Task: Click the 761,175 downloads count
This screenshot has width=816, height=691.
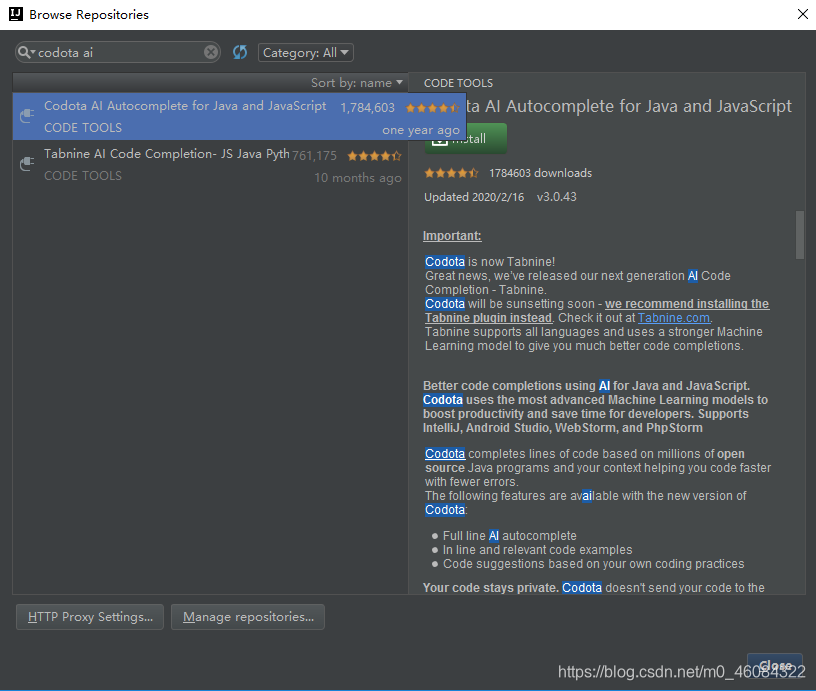Action: point(314,156)
